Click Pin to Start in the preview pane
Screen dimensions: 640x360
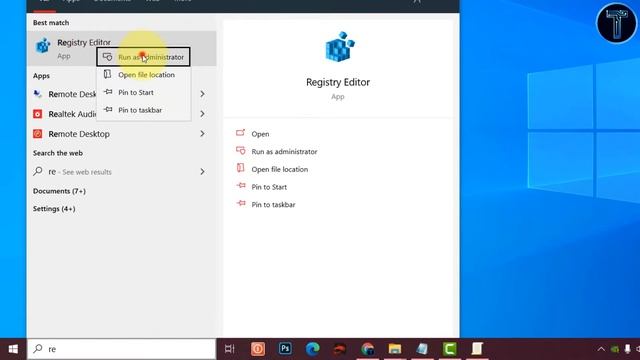269,187
